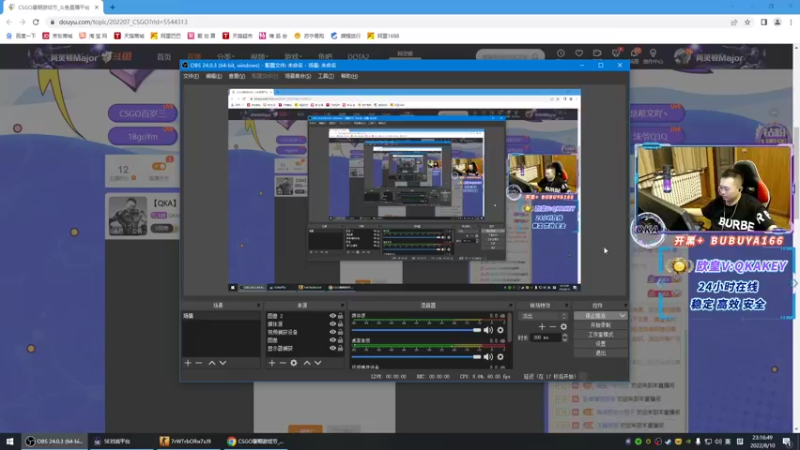Open settings gear of first mixer channel
This screenshot has width=800, height=450.
tap(501, 330)
